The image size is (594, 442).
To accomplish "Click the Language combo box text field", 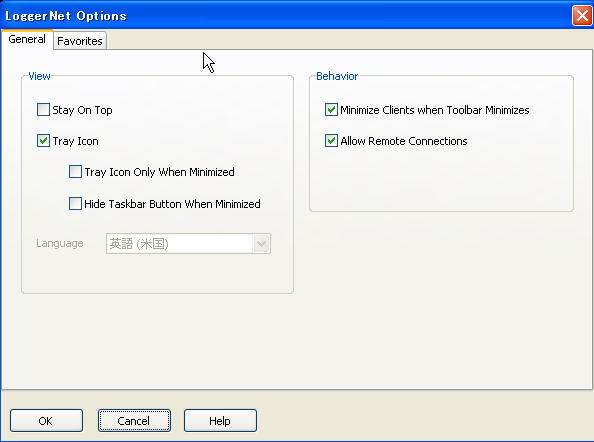I will pos(180,244).
